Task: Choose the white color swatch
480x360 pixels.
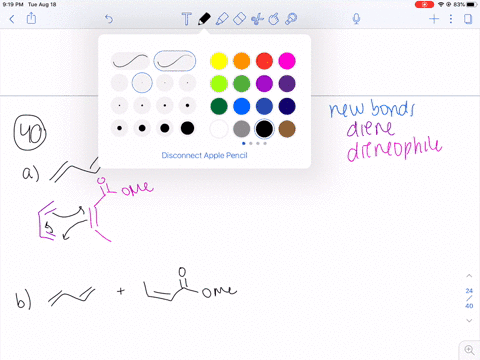Action: (219, 129)
